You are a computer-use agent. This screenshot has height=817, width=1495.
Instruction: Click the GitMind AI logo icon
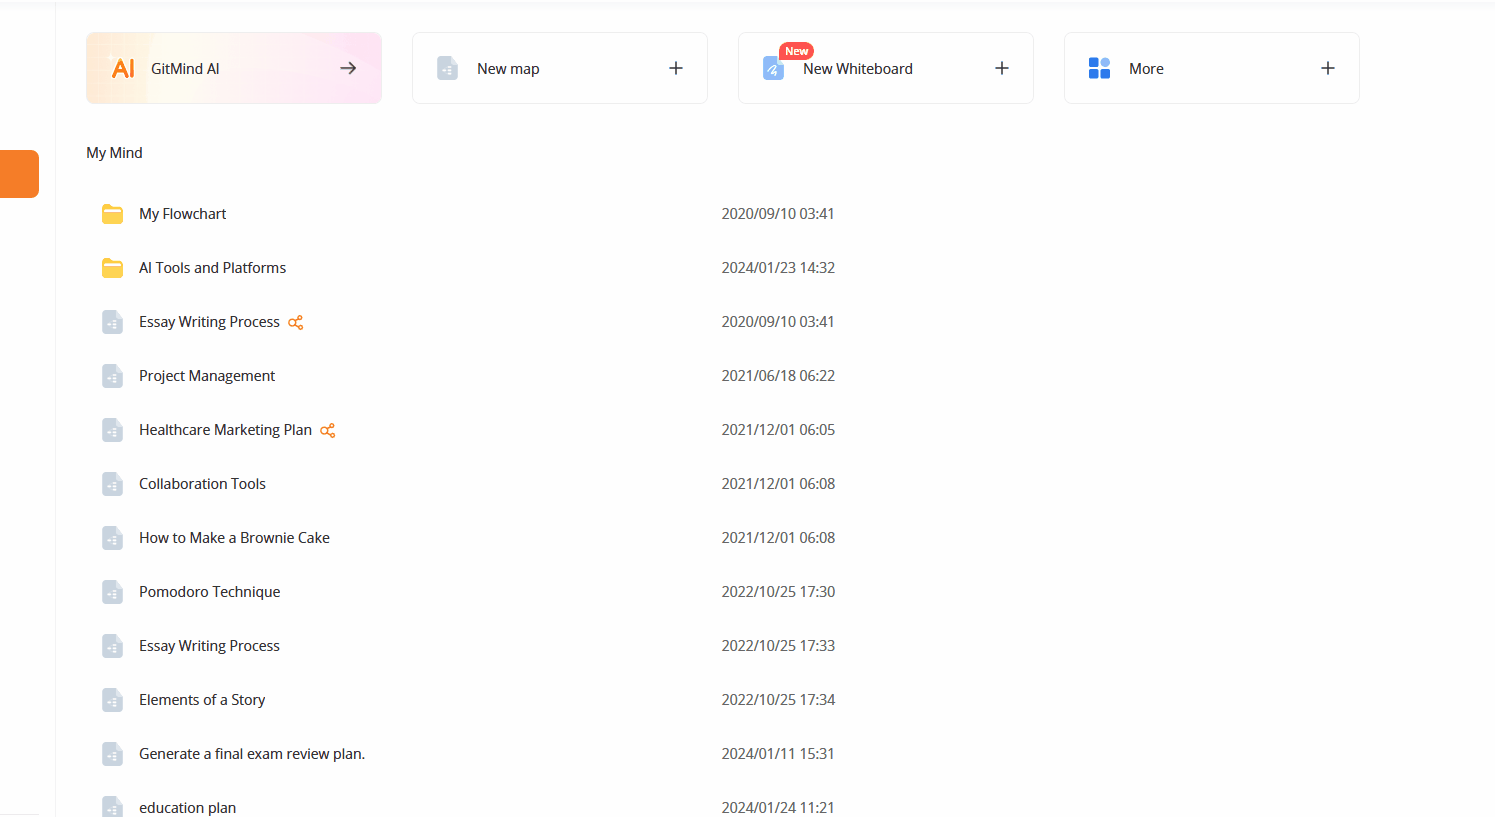[123, 68]
